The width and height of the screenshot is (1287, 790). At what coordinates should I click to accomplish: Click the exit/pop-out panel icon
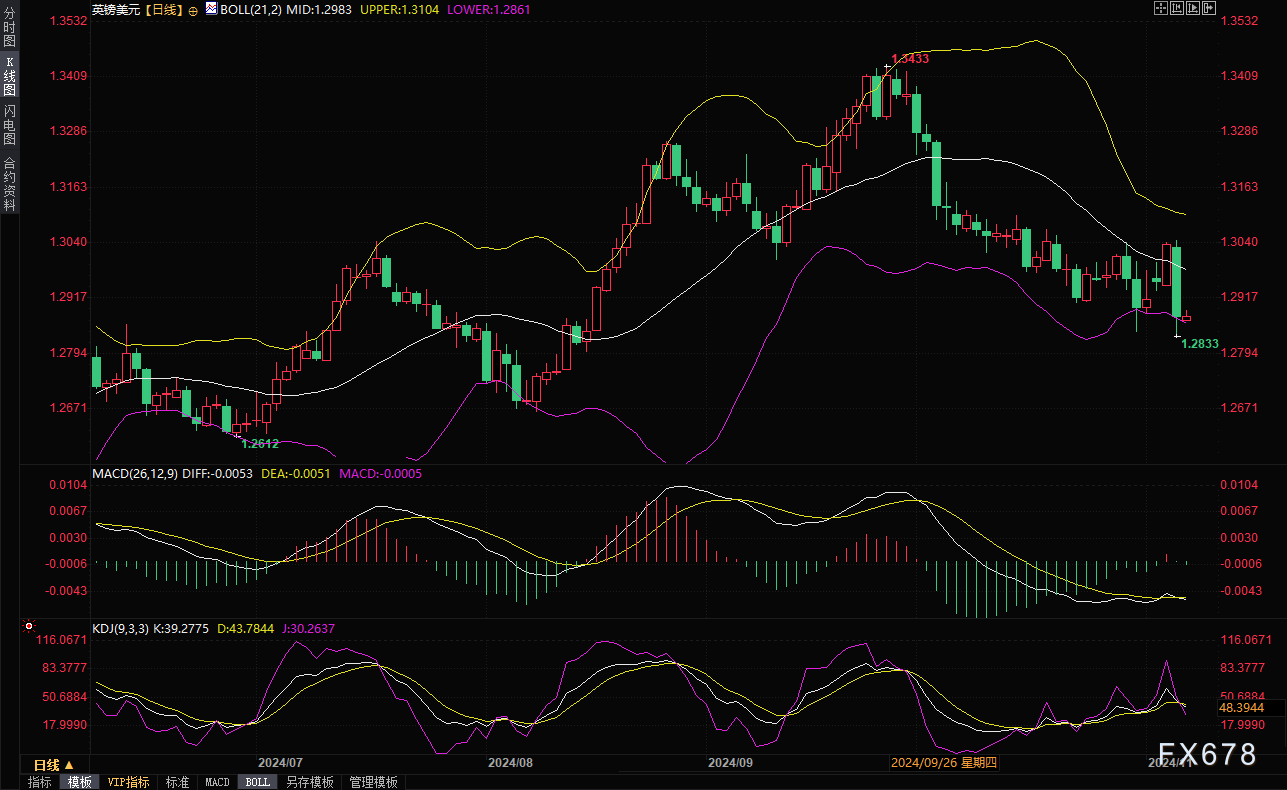coord(1209,8)
